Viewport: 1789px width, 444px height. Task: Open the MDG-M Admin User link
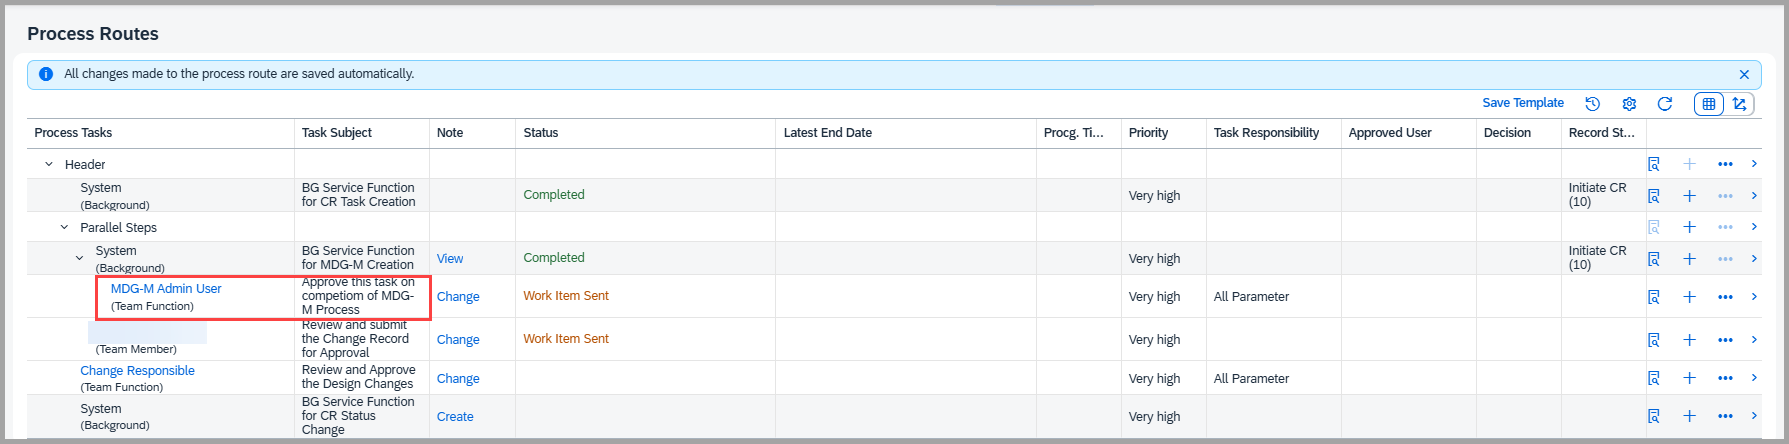click(166, 289)
